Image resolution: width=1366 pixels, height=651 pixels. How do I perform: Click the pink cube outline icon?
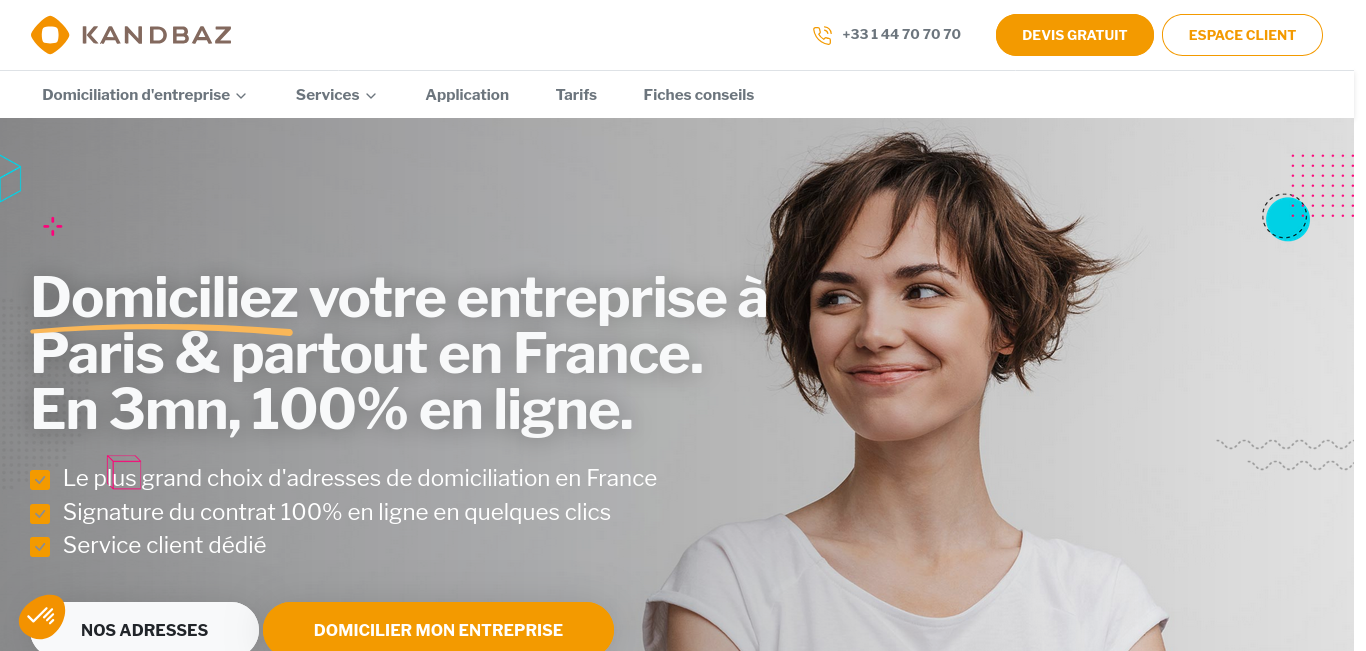pos(124,471)
